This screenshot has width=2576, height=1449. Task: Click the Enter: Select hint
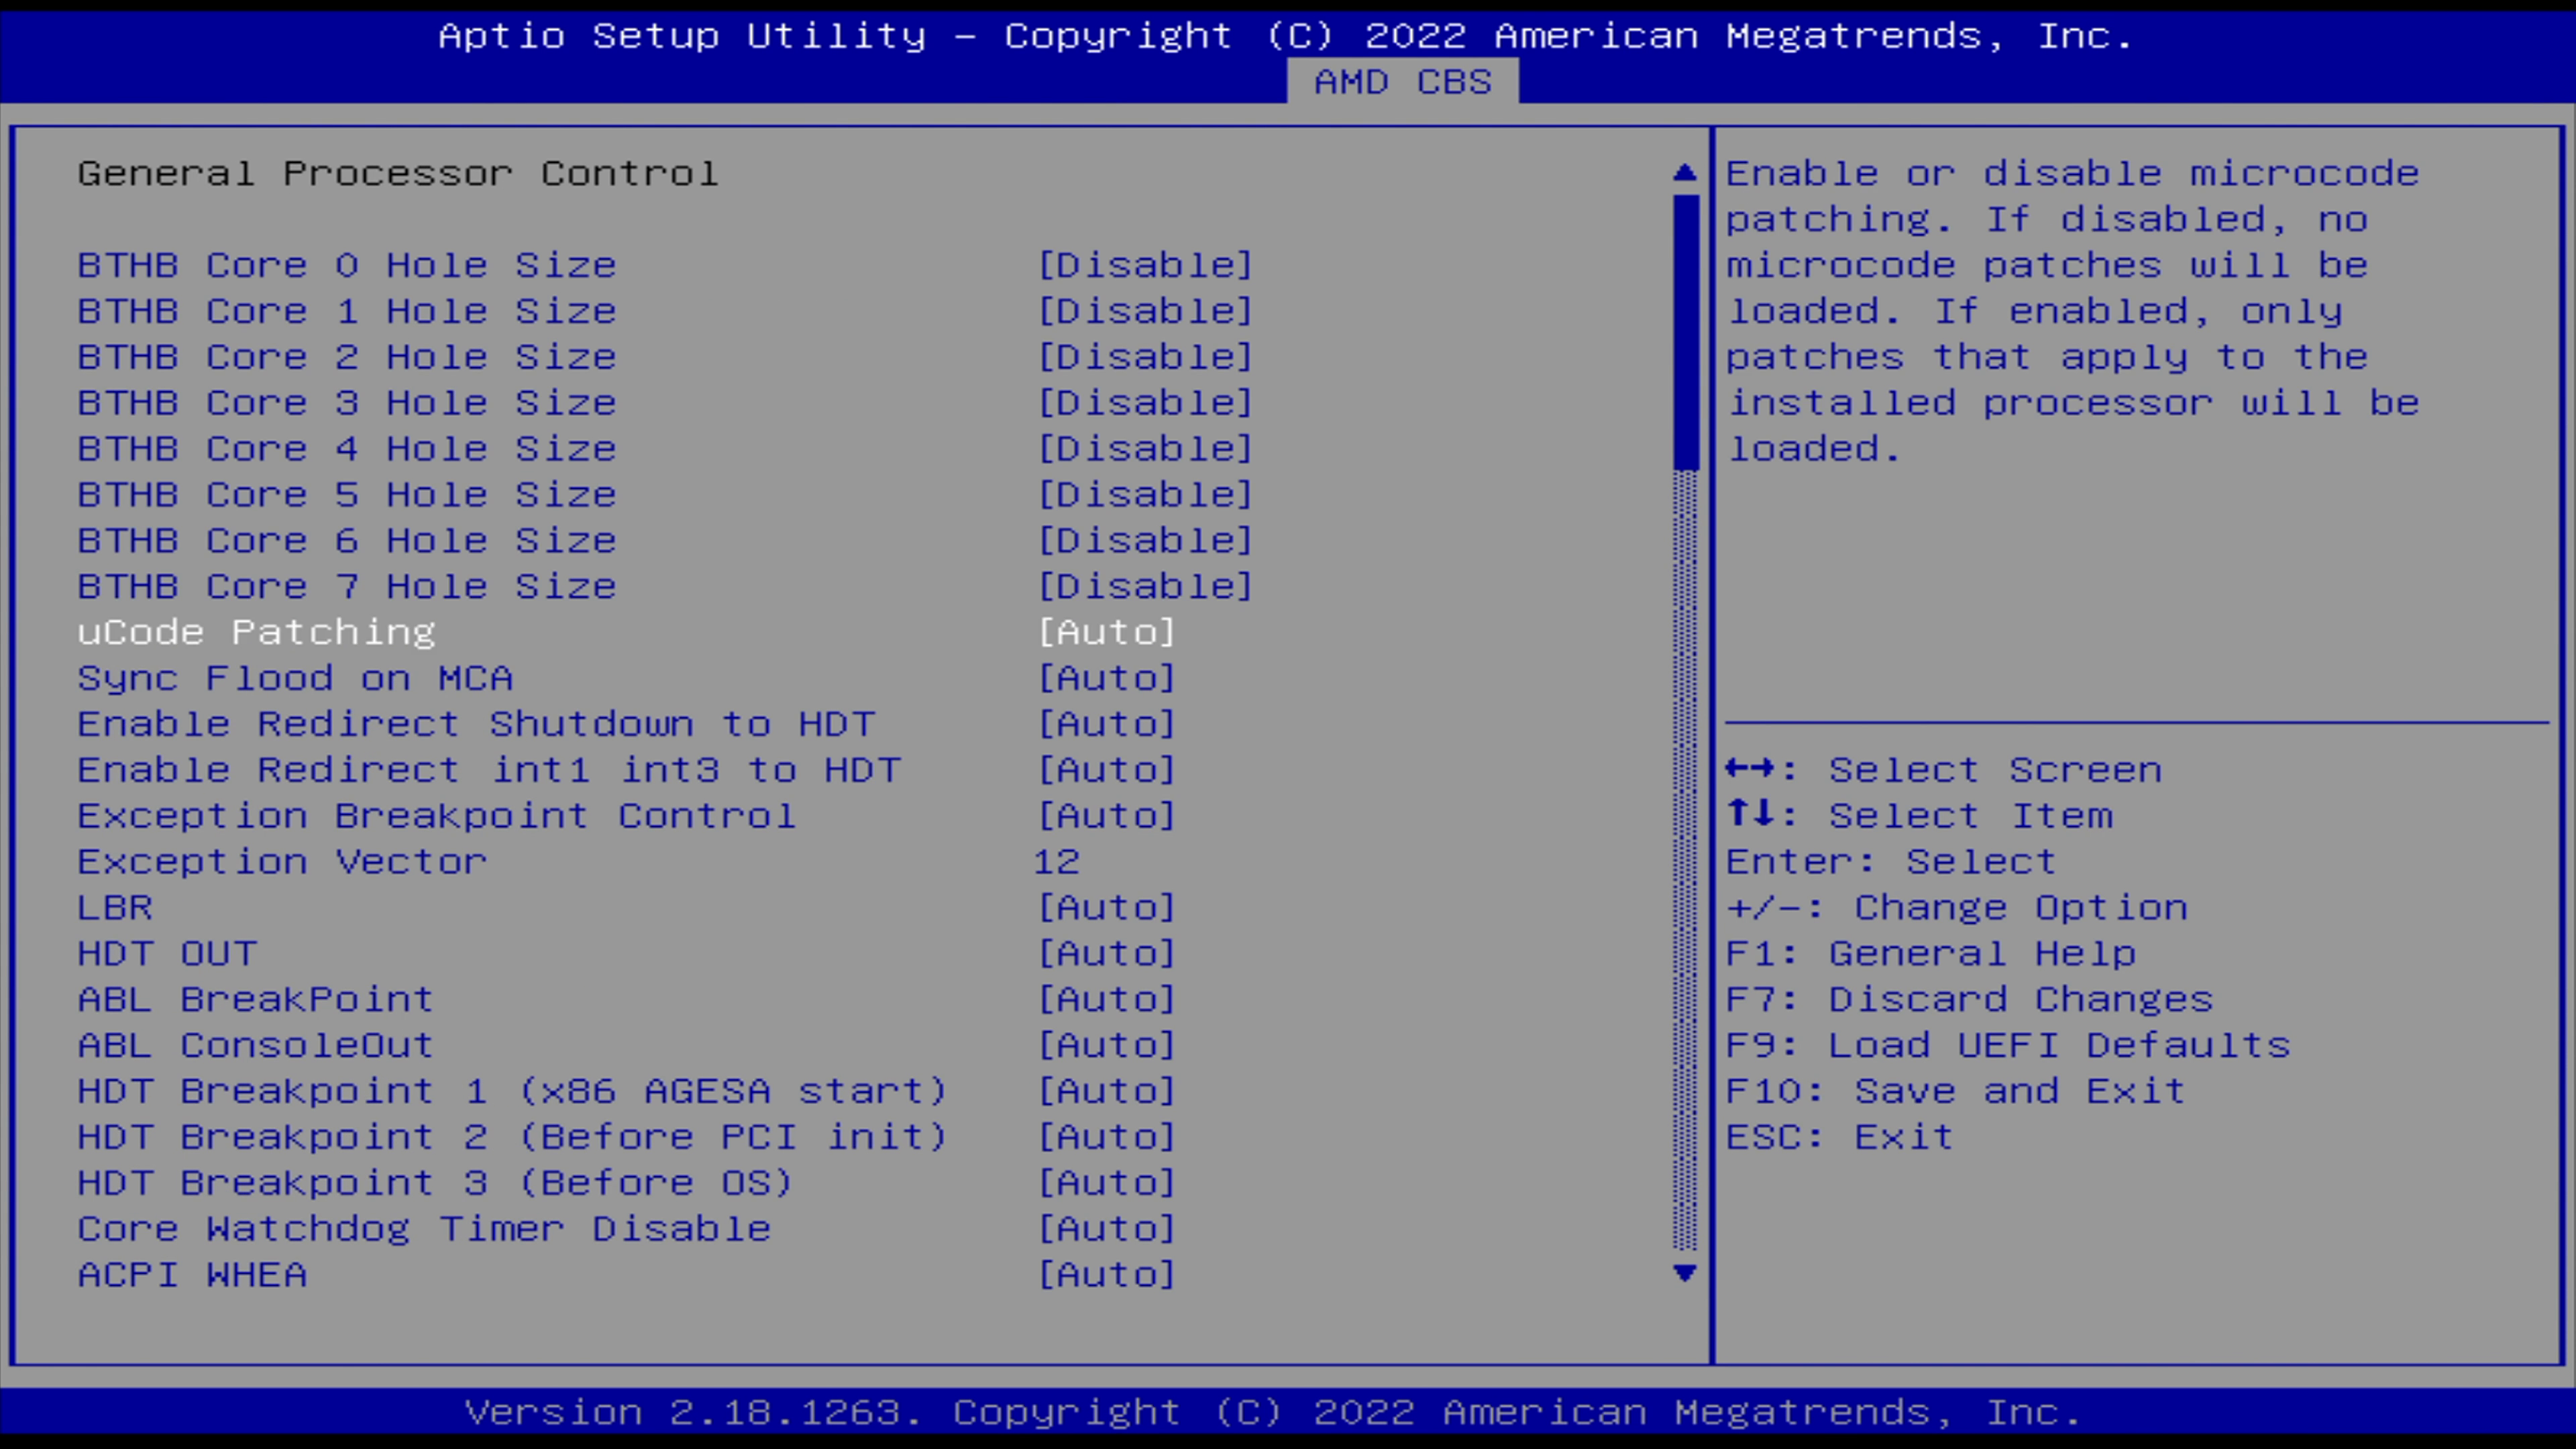pyautogui.click(x=1891, y=862)
